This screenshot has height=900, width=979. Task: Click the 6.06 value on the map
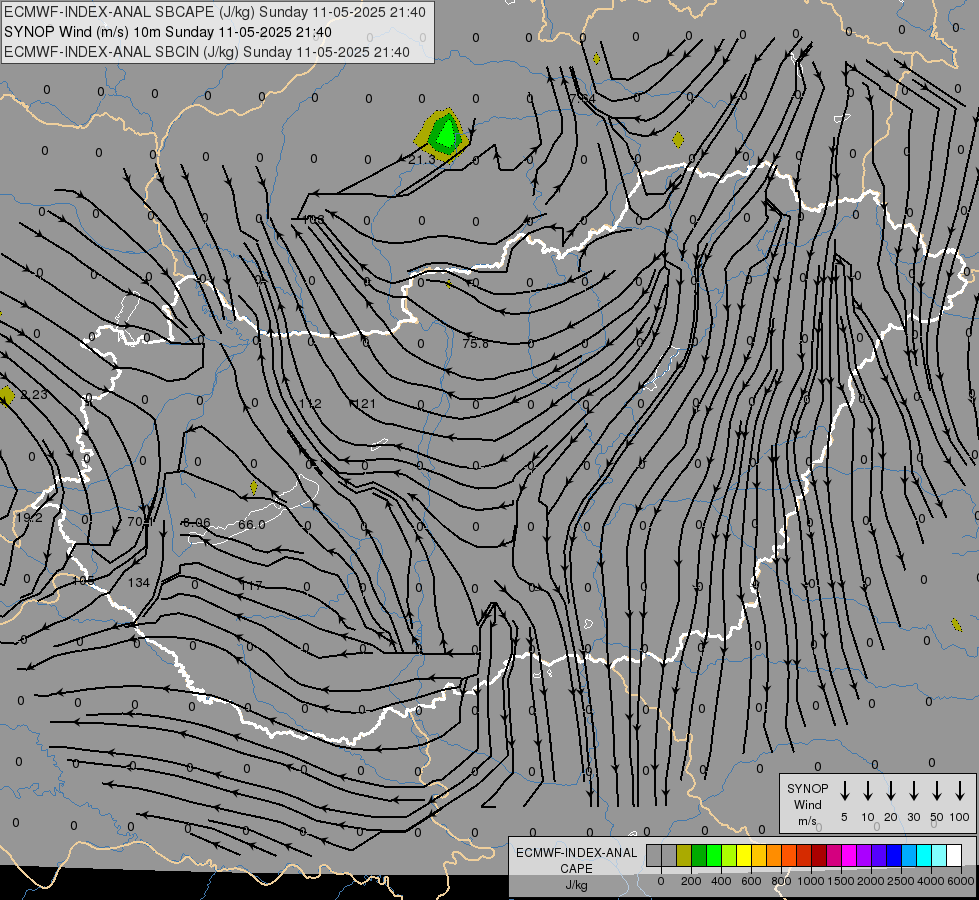197,522
